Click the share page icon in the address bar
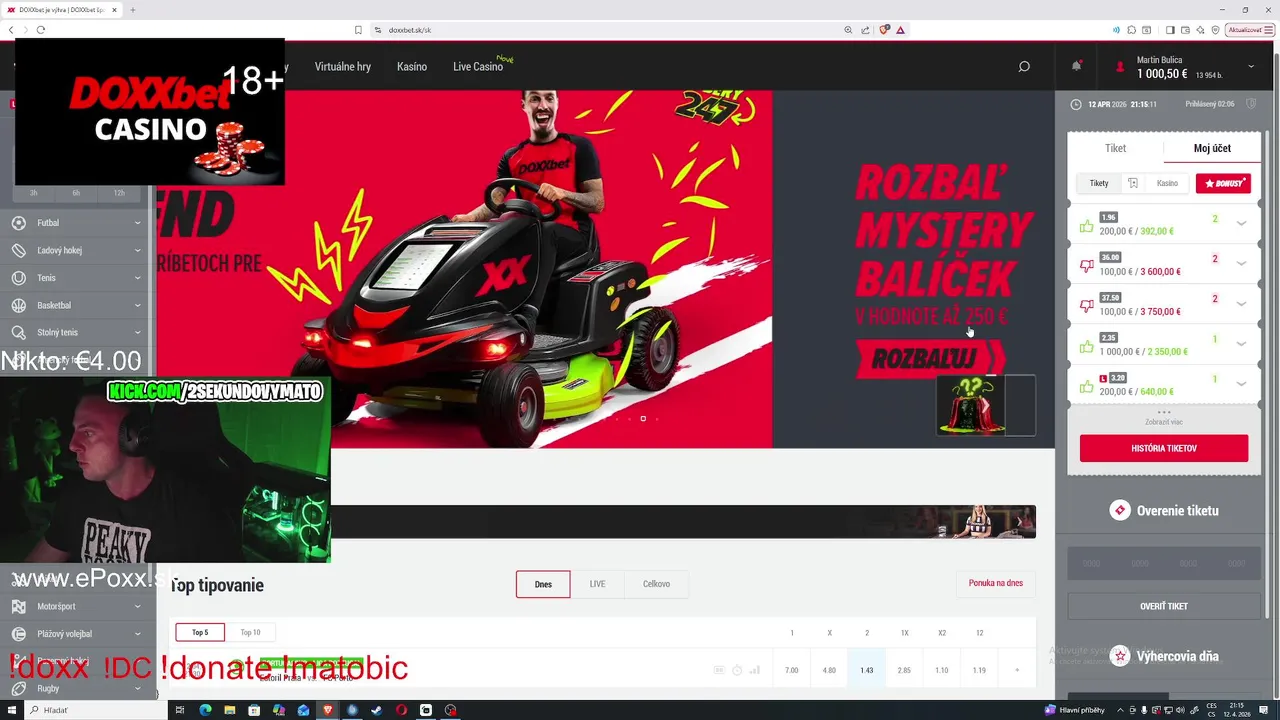The image size is (1280, 720). (865, 30)
